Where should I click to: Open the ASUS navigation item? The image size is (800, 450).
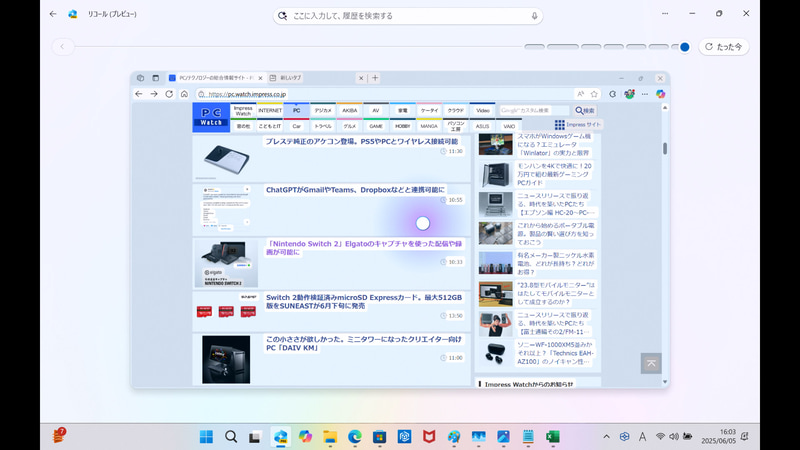pos(482,126)
